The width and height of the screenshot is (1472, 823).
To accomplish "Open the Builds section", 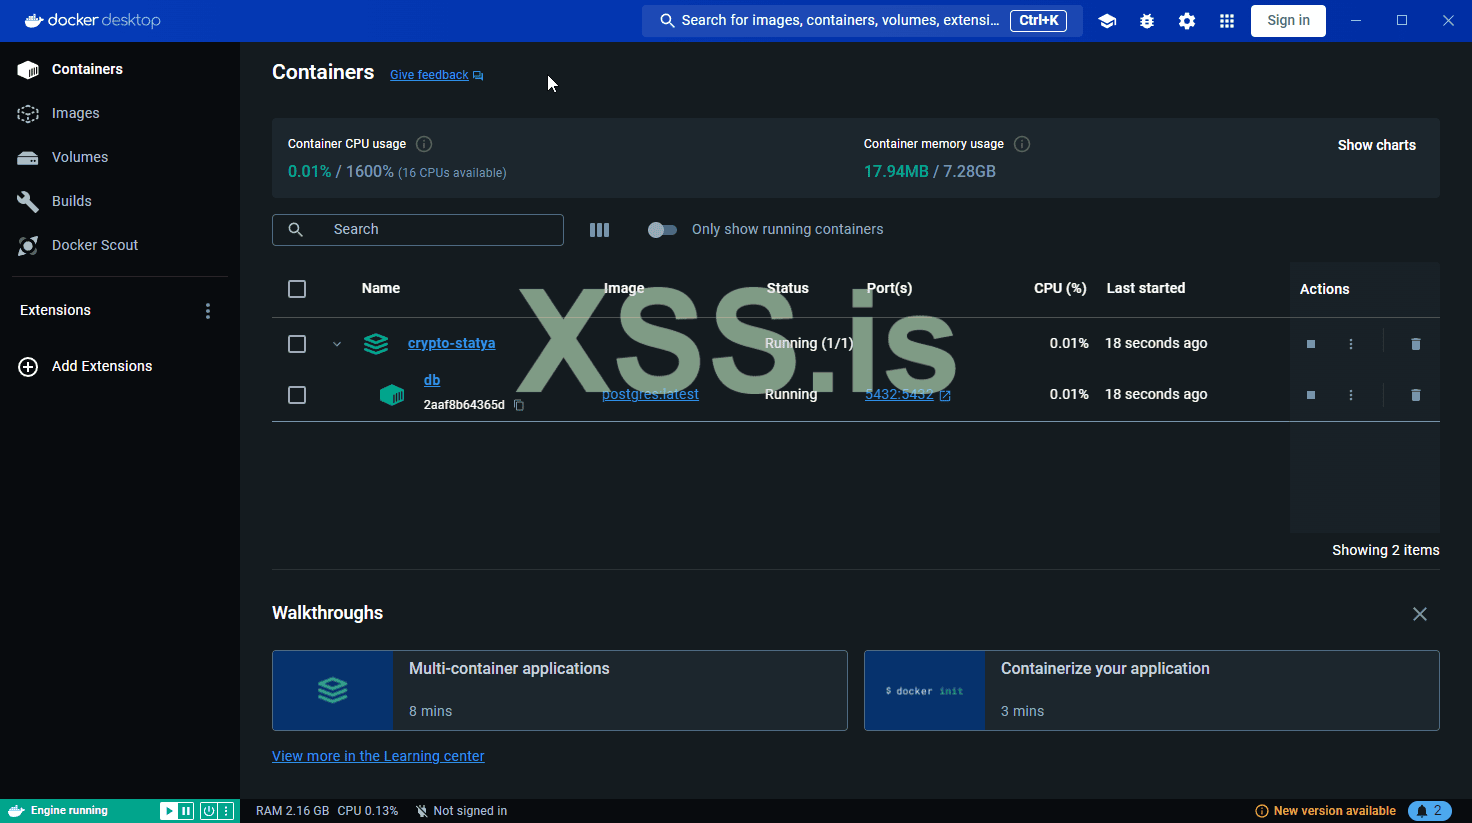I will click(120, 201).
